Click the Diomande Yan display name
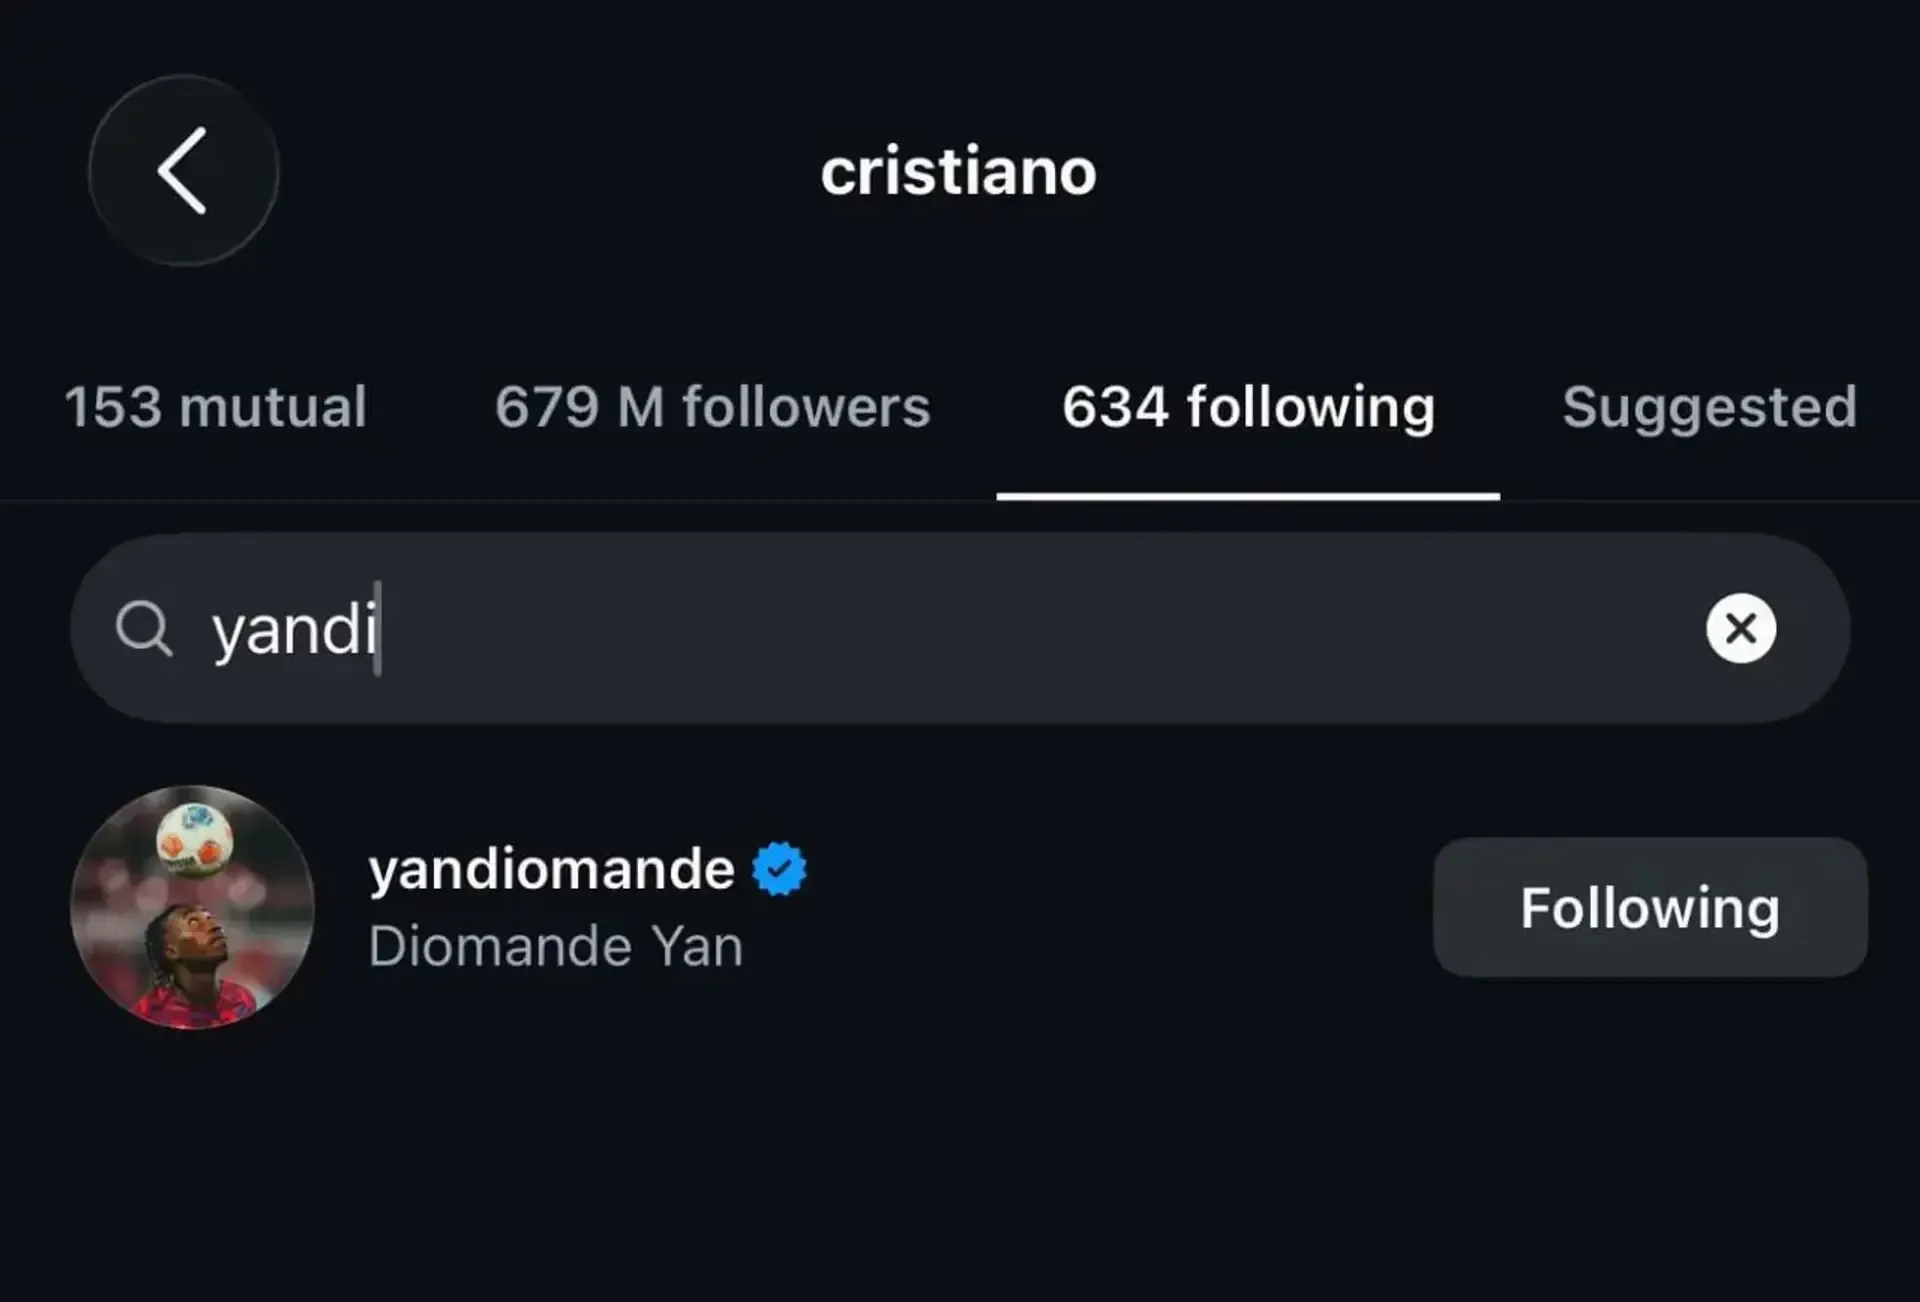The height and width of the screenshot is (1302, 1920). [556, 946]
